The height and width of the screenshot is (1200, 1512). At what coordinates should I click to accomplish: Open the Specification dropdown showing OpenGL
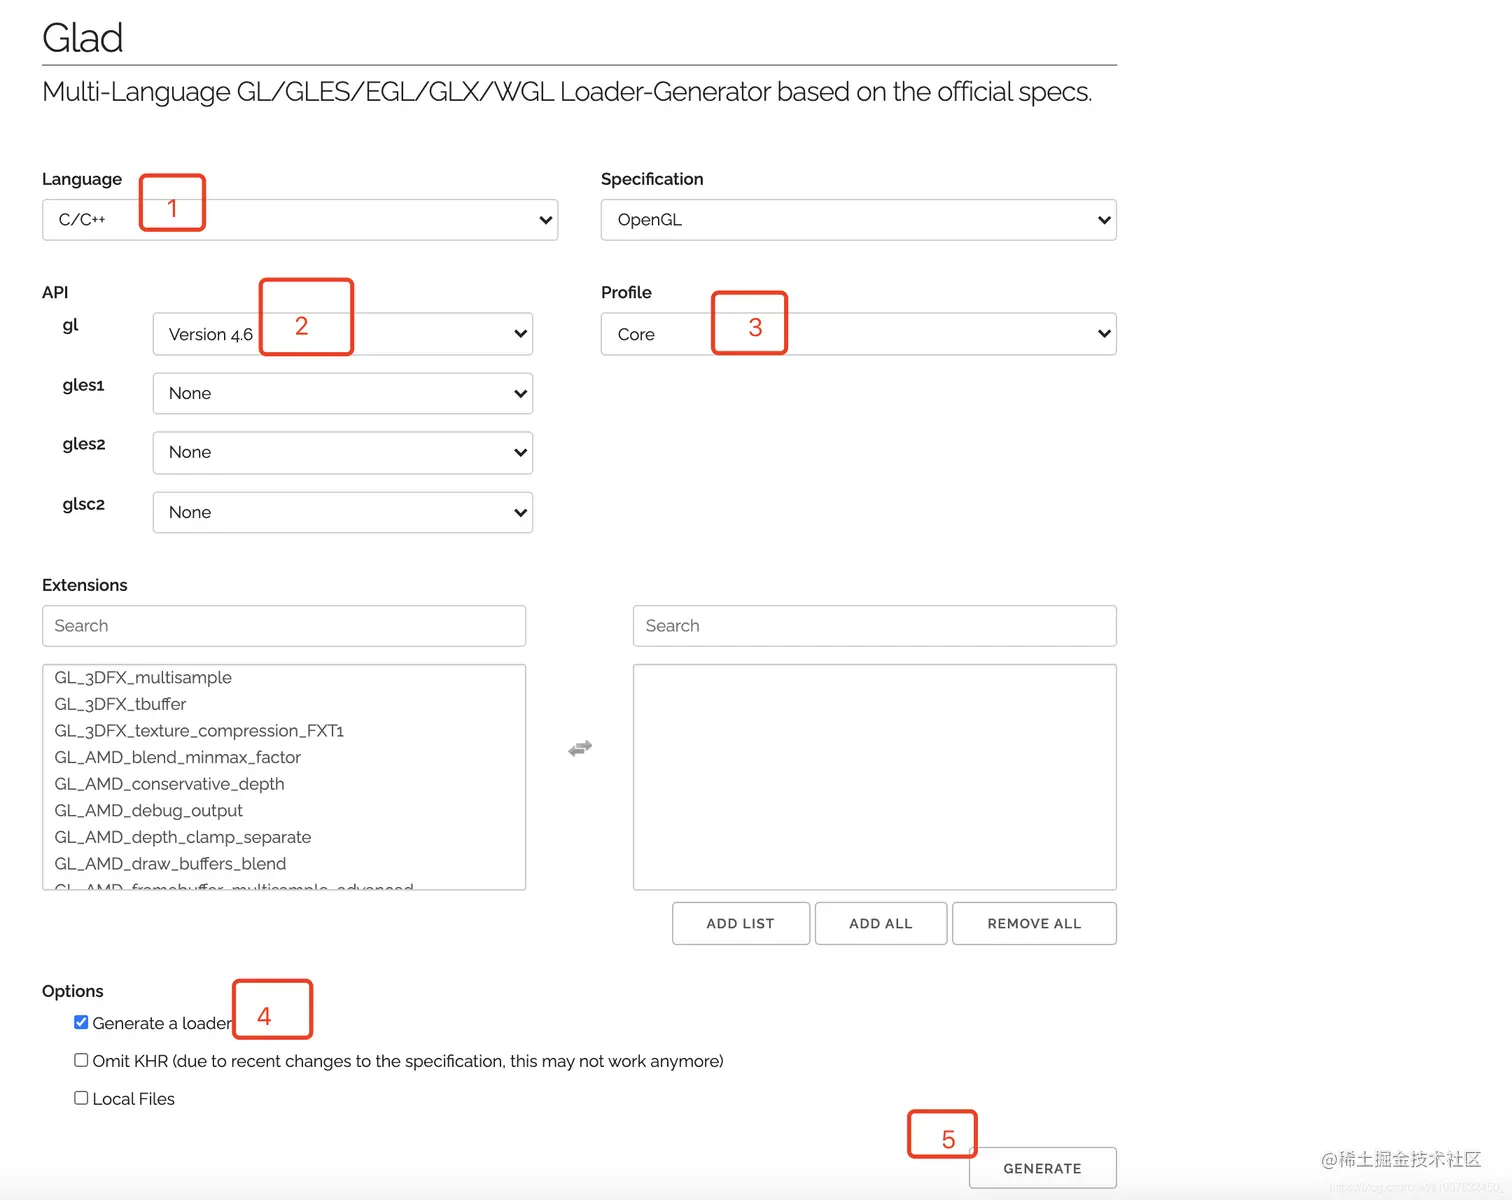point(858,220)
